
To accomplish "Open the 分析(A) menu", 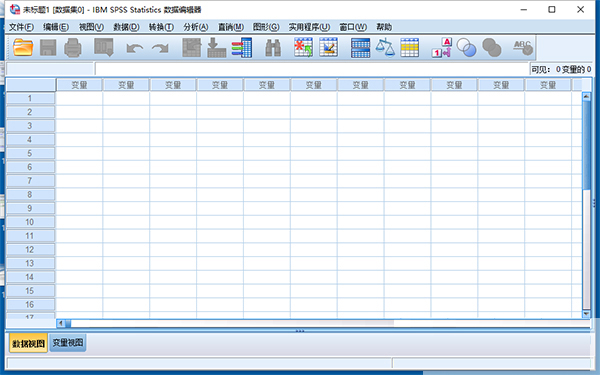I will 196,27.
